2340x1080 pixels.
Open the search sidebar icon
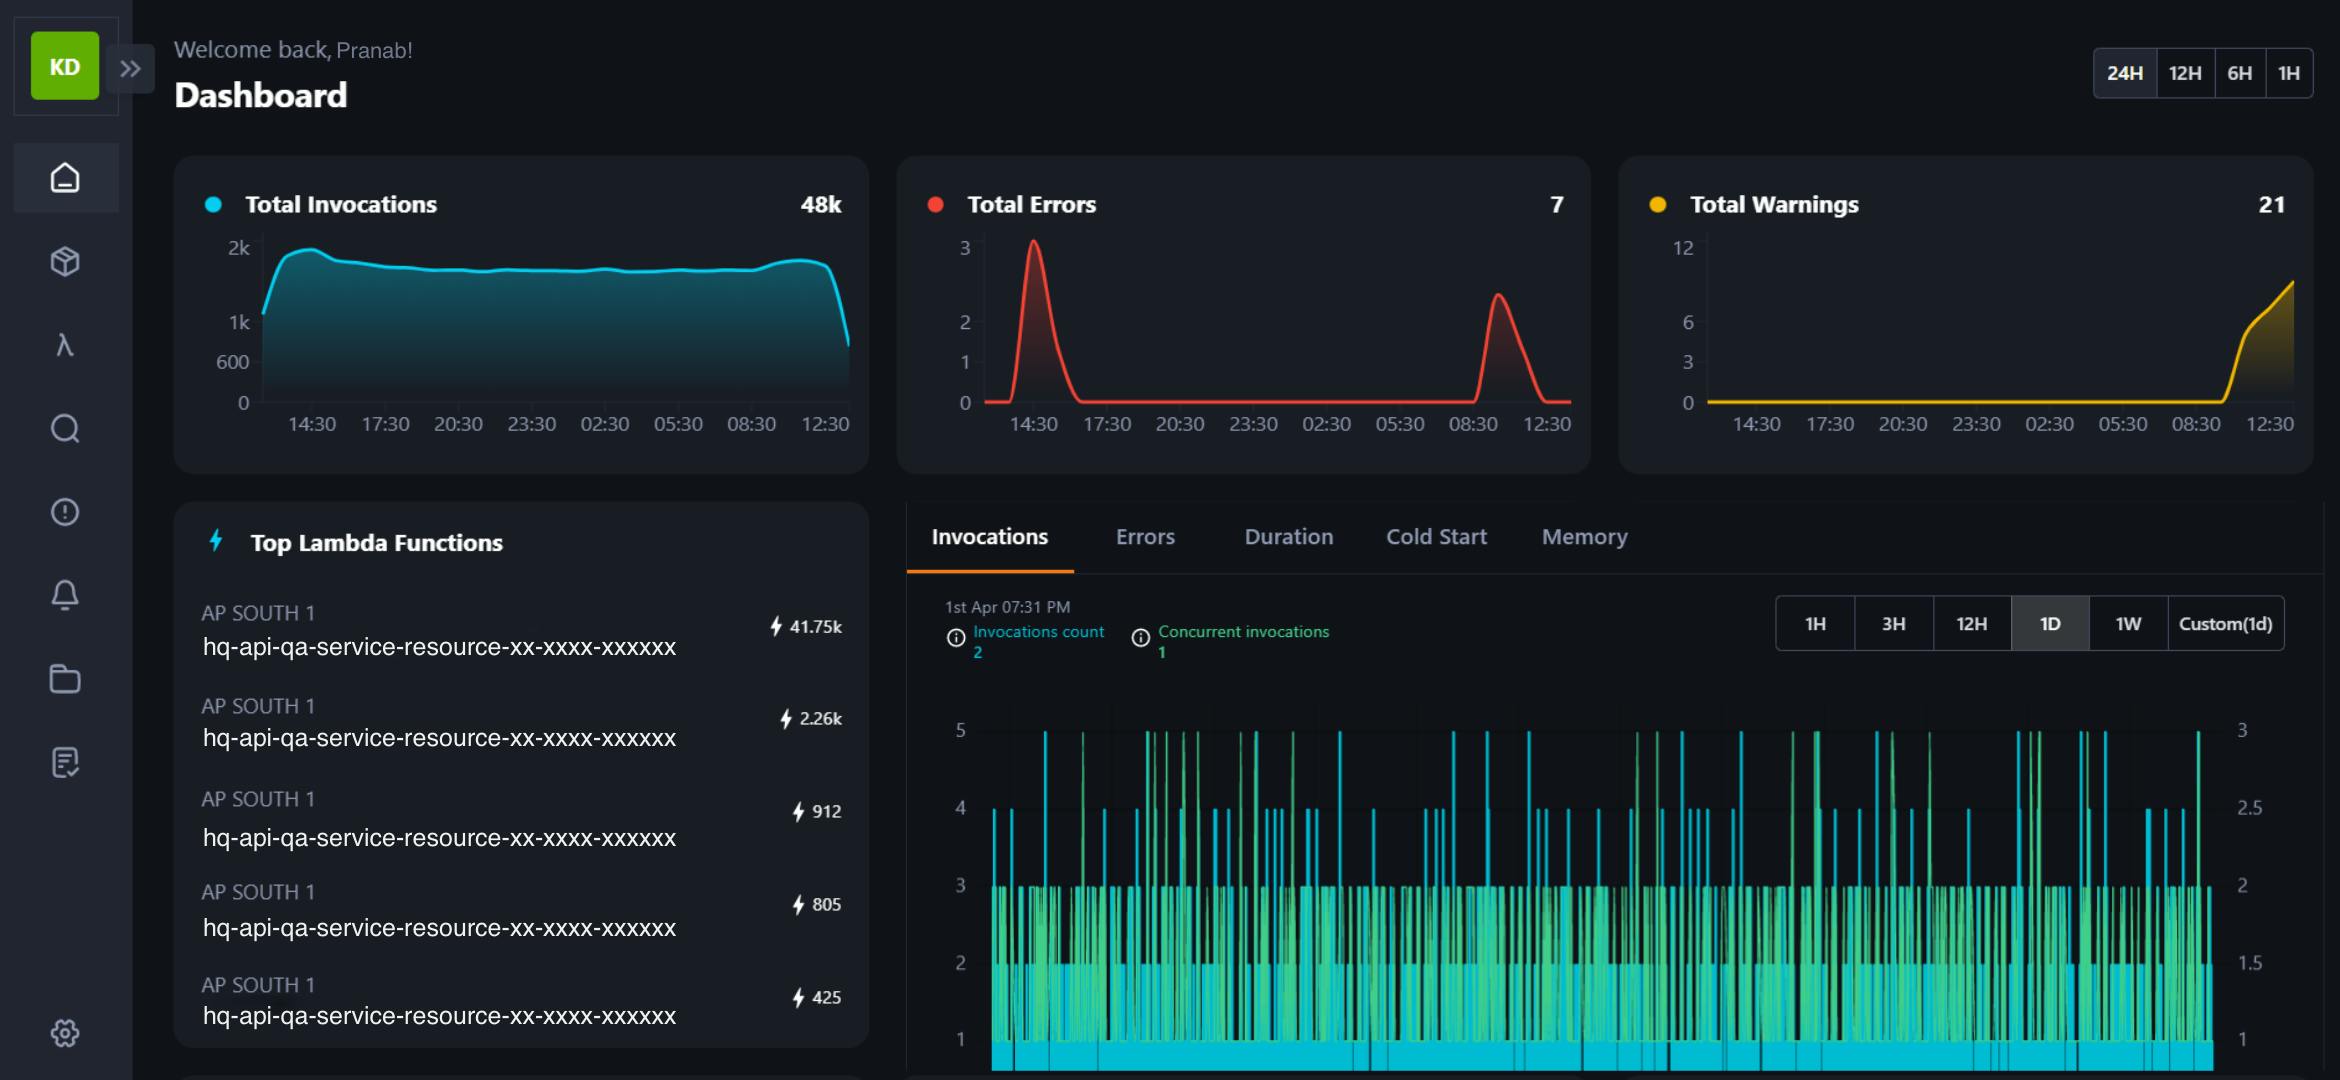point(65,429)
